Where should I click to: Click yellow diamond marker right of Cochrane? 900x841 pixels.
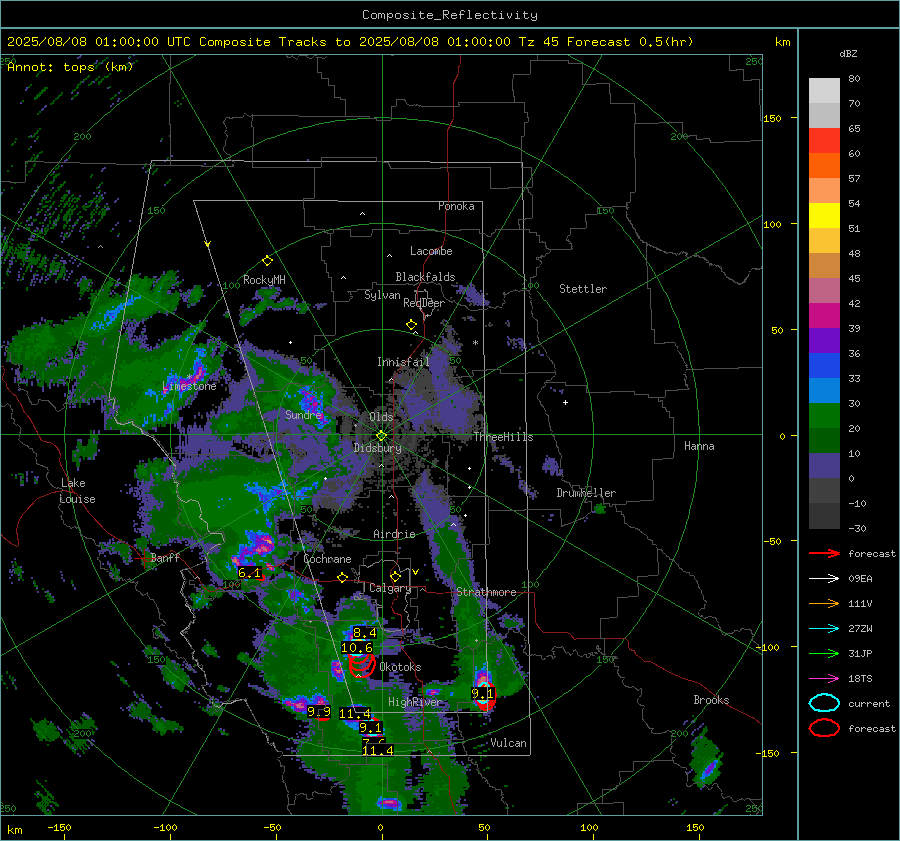pyautogui.click(x=343, y=578)
